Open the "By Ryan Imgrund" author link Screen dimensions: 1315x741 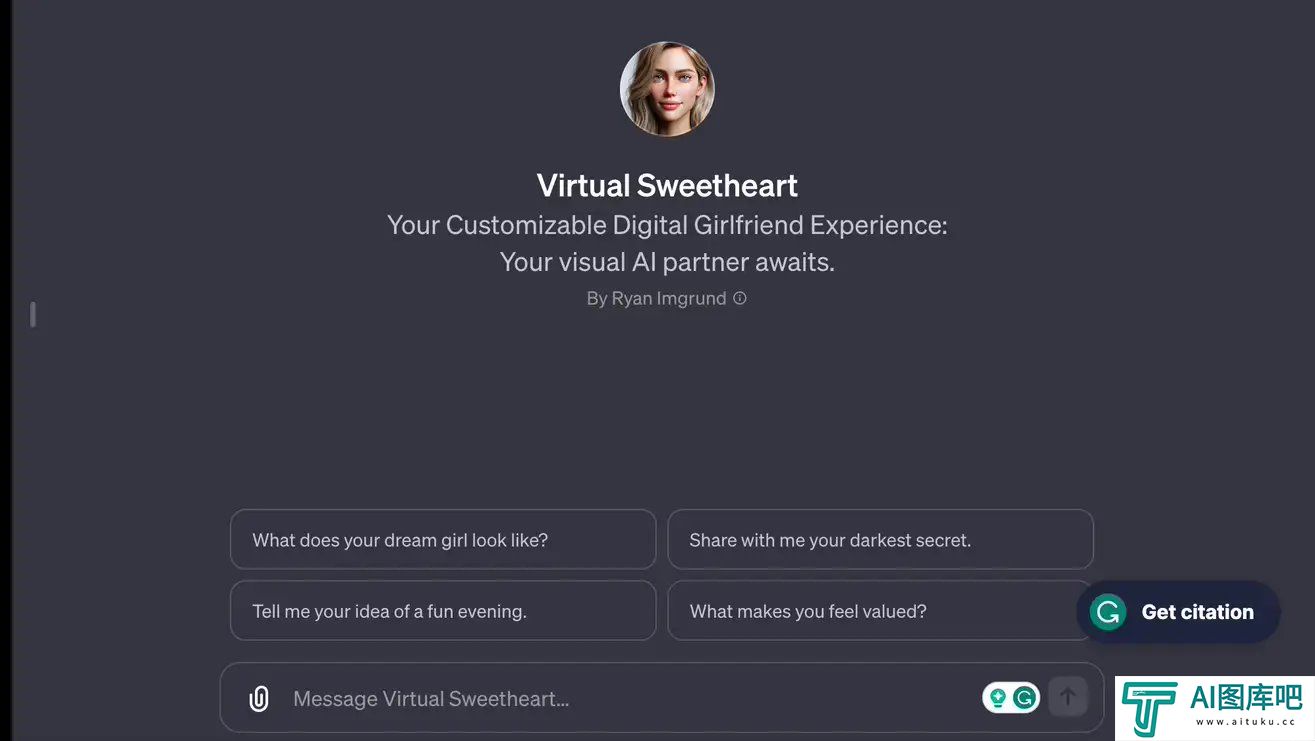[656, 299]
